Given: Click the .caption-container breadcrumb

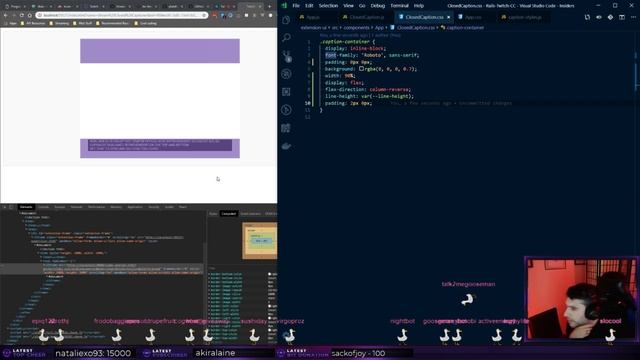Looking at the screenshot, I should 462,28.
